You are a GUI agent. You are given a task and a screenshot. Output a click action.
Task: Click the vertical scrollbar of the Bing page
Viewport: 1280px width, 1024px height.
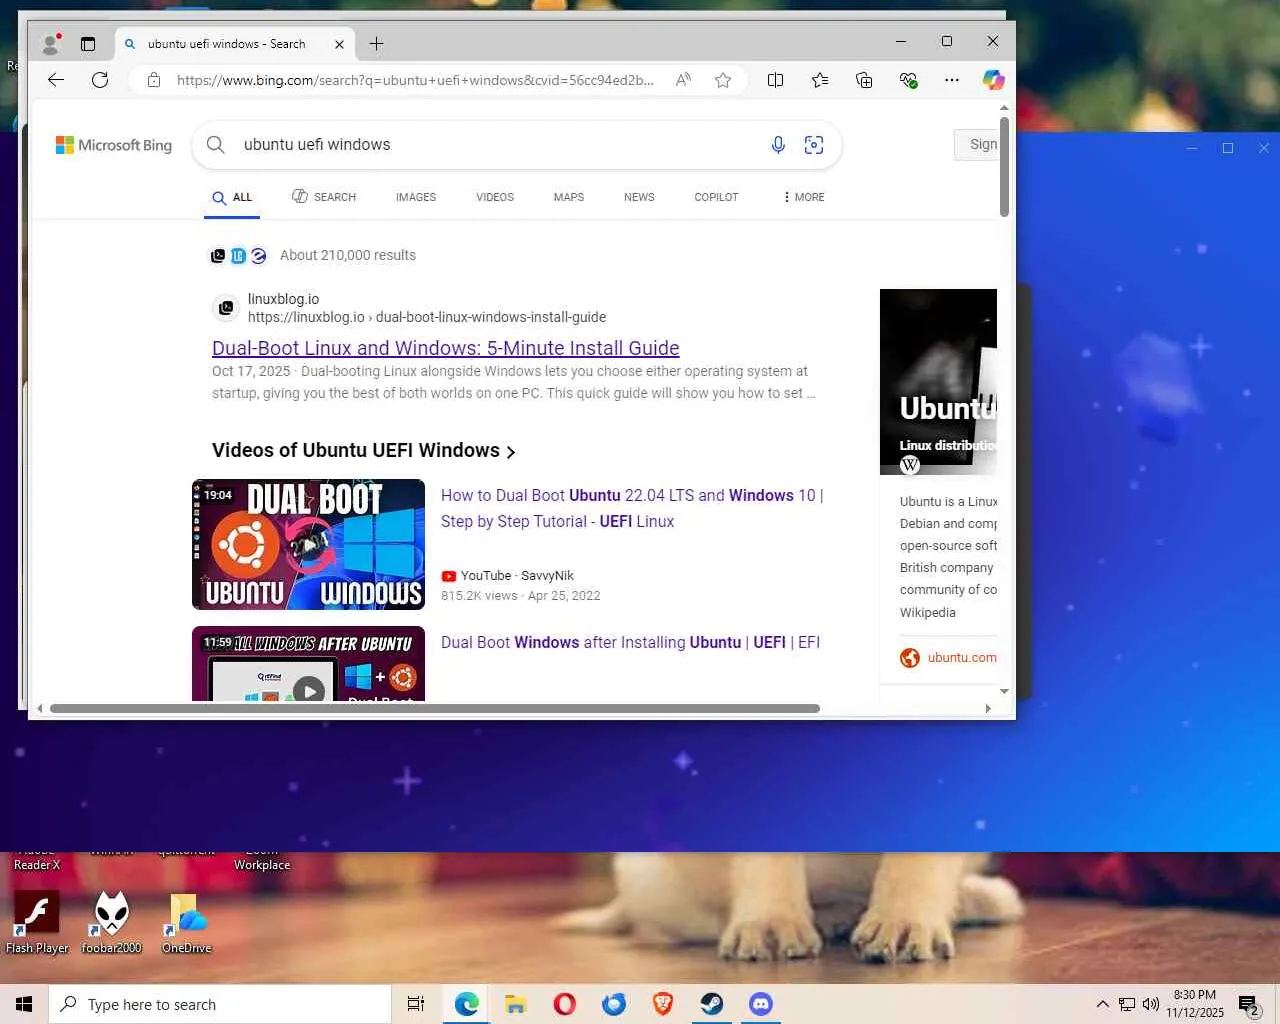(x=1004, y=166)
